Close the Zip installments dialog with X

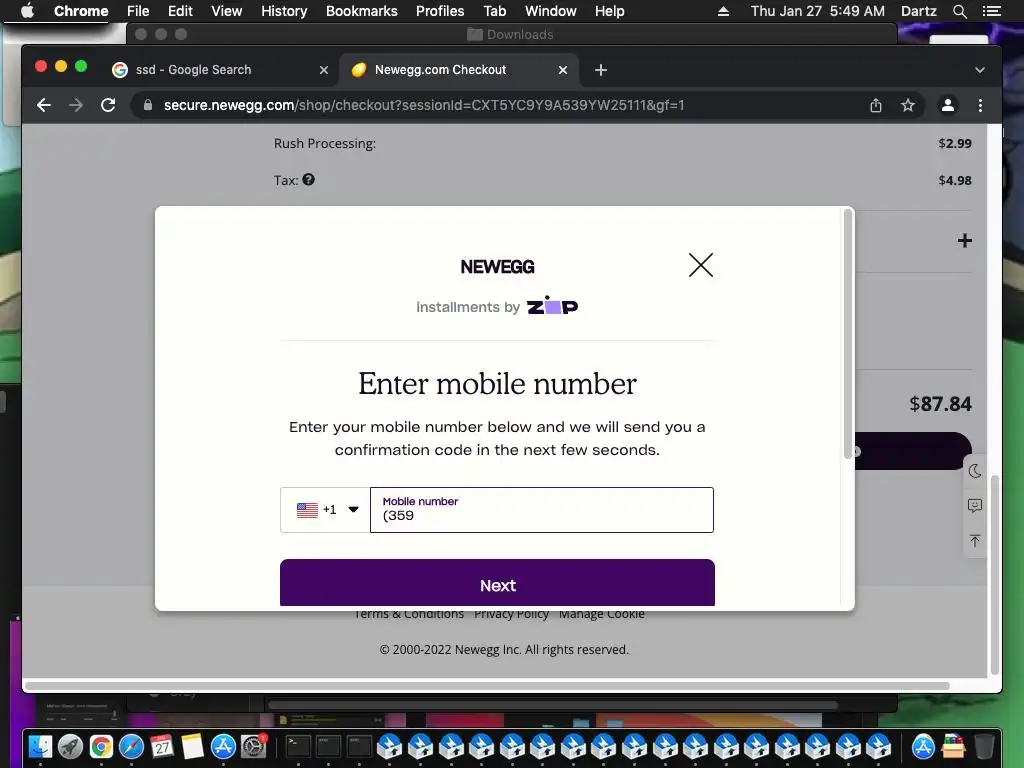701,265
